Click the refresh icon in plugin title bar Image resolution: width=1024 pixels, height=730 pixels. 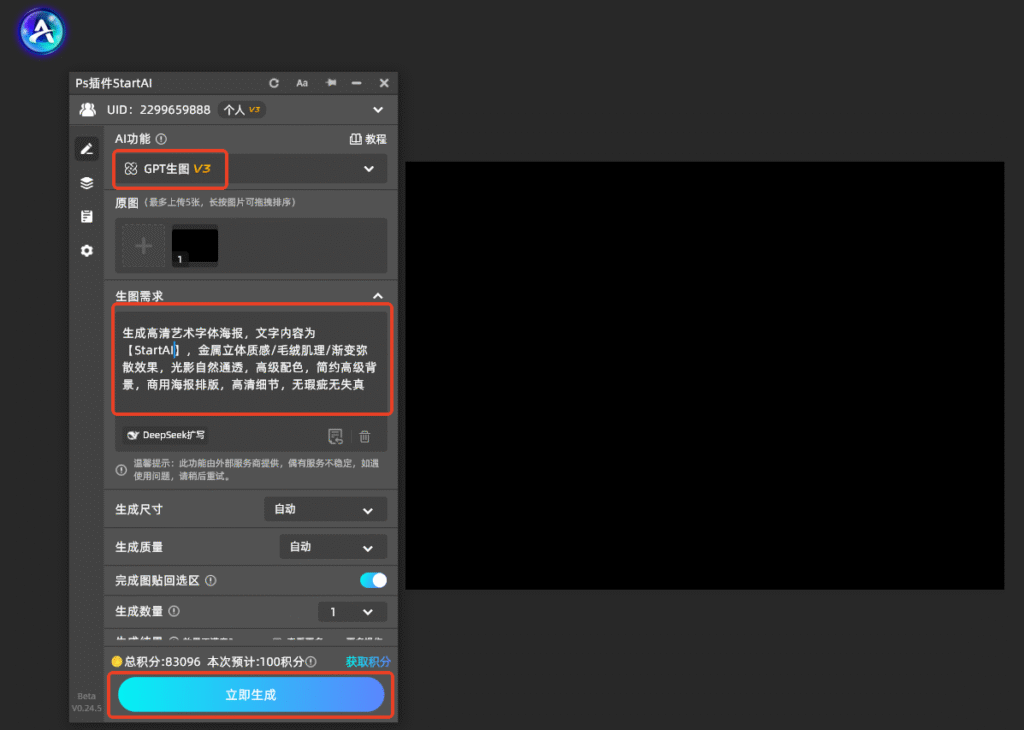(274, 83)
